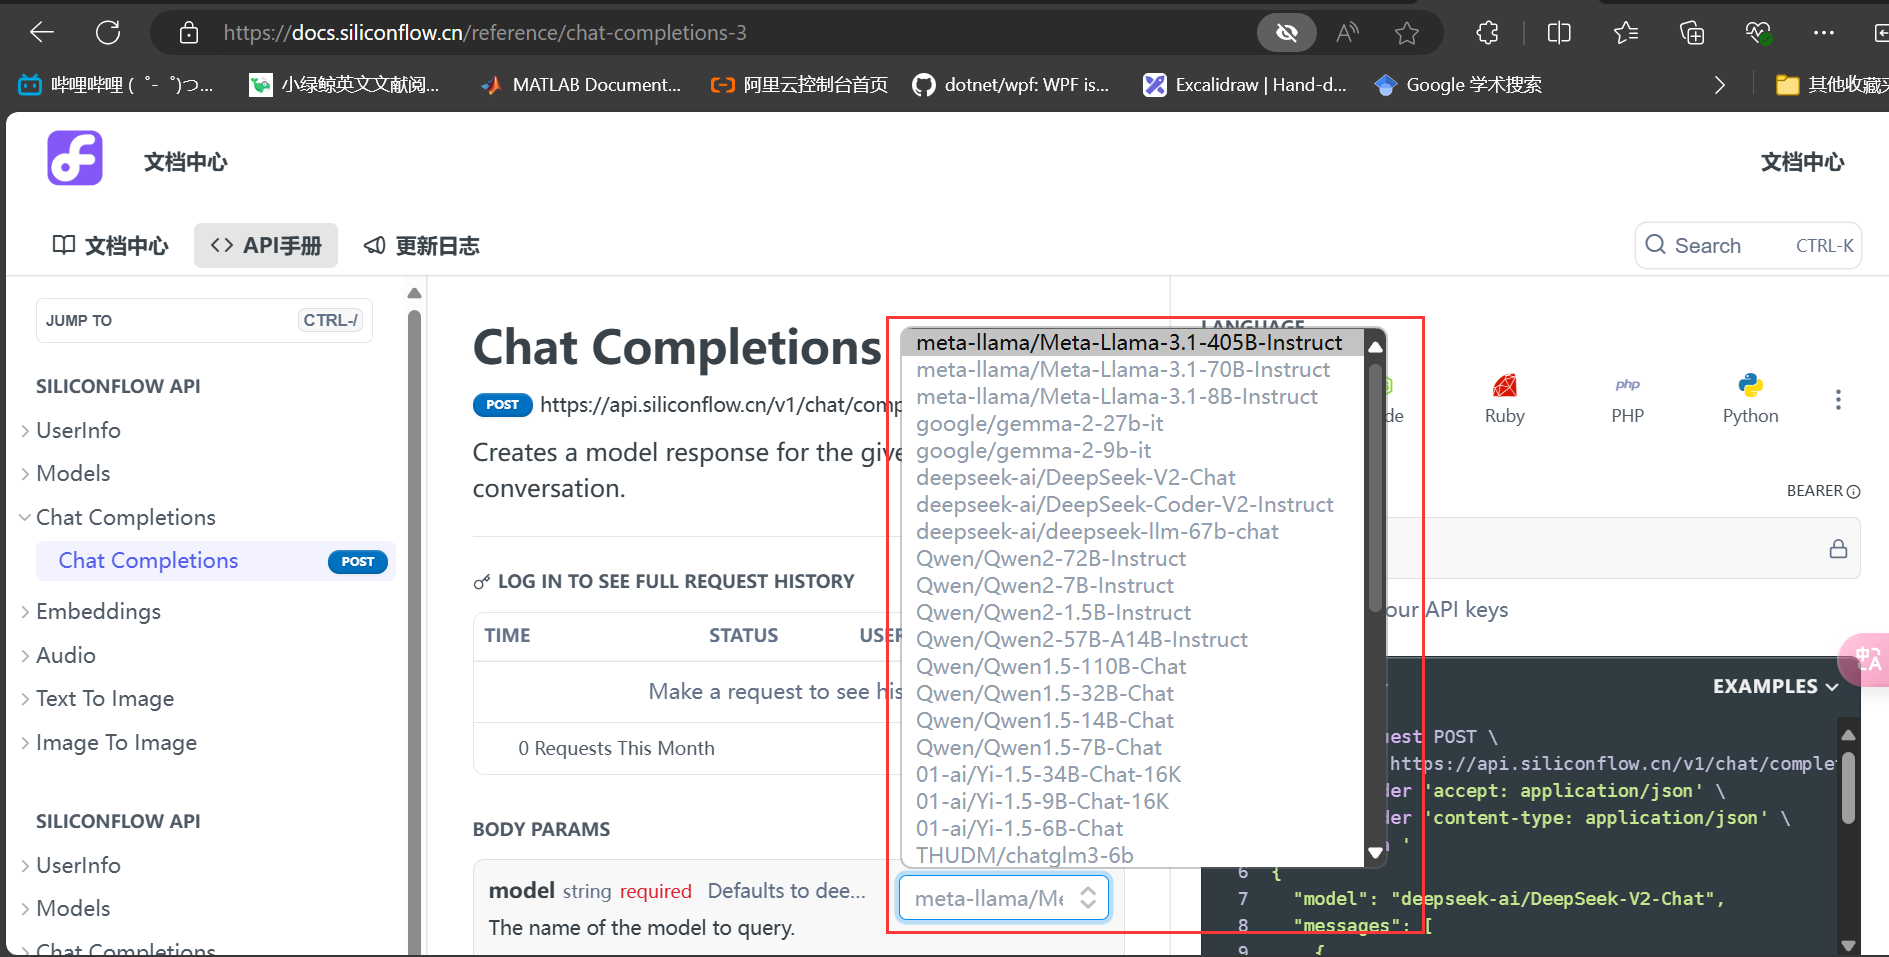This screenshot has width=1889, height=957.
Task: Open the read aloud icon
Action: point(1347,33)
